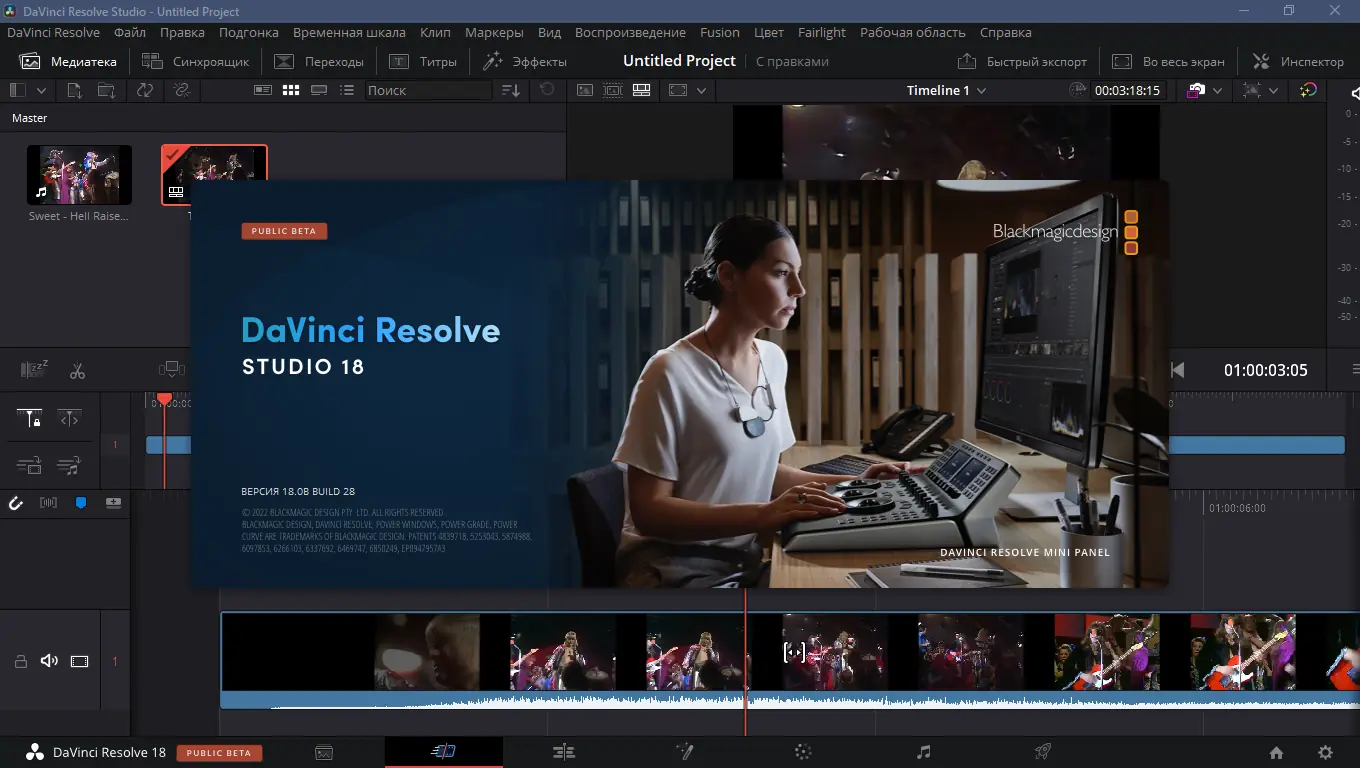The width and height of the screenshot is (1360, 768).
Task: Toggle timeline snapping magnet
Action: pos(16,503)
